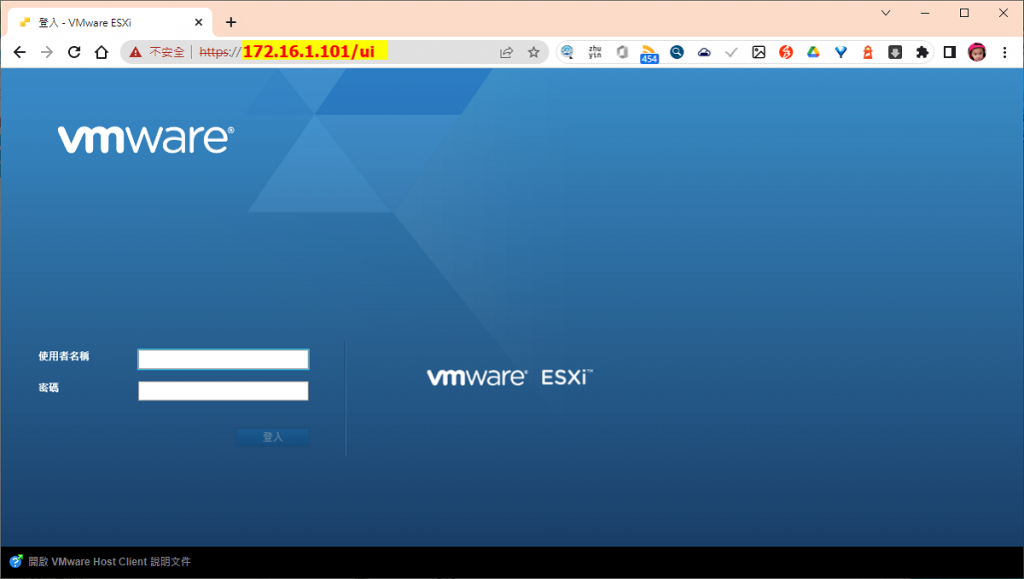Viewport: 1024px width, 579px height.
Task: Open the Chrome profile avatar
Action: 977,52
